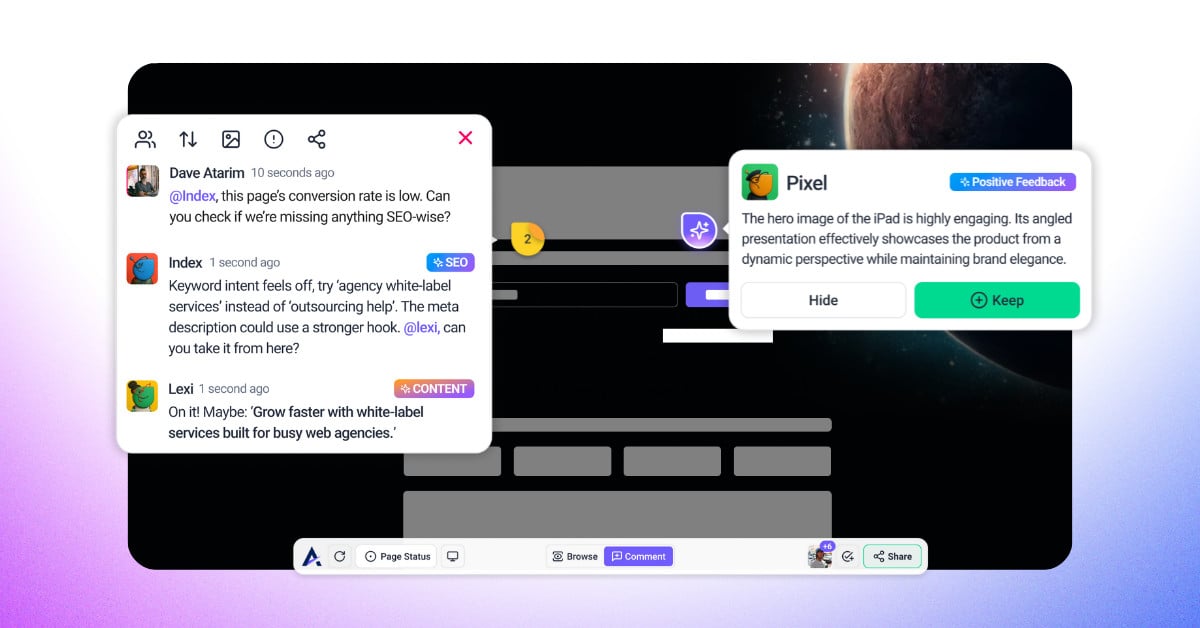
Task: Click the Atarim logo in bottom toolbar
Action: (312, 557)
